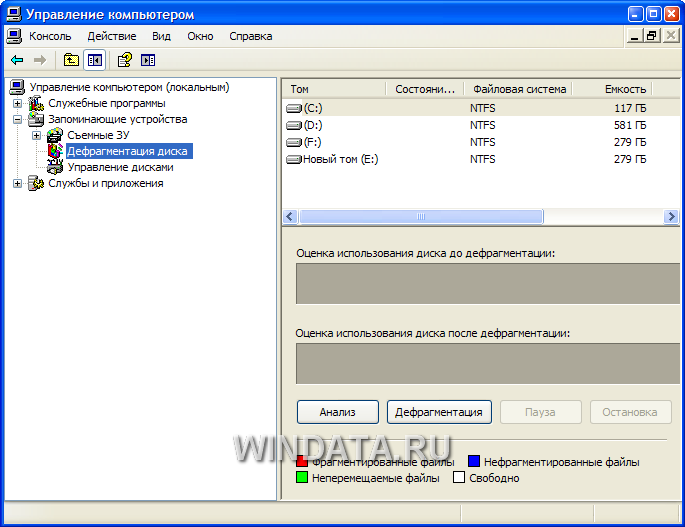Screen dimensions: 685x527
Task: Expand the Службы и приложения node
Action: coord(17,184)
